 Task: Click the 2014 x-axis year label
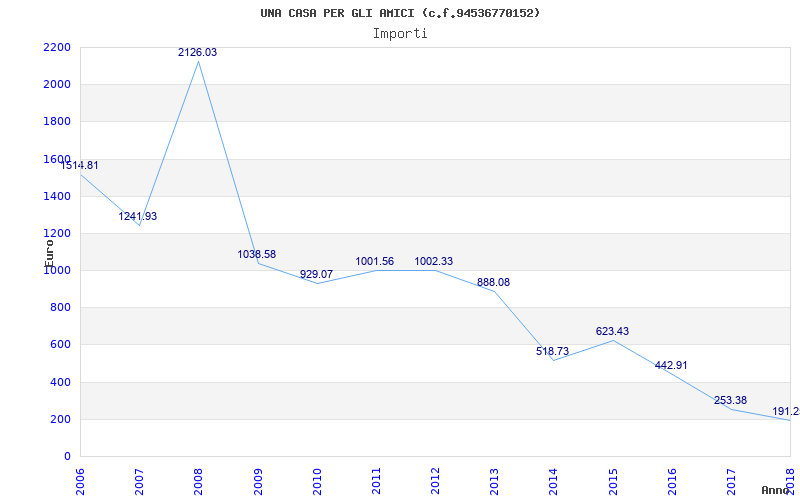point(554,481)
